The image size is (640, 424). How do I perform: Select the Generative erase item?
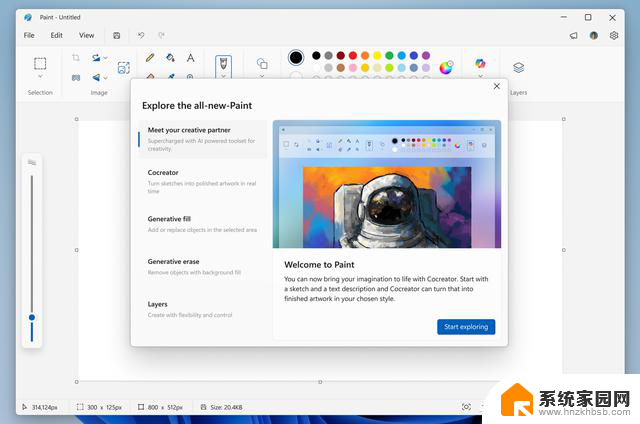pyautogui.click(x=203, y=267)
